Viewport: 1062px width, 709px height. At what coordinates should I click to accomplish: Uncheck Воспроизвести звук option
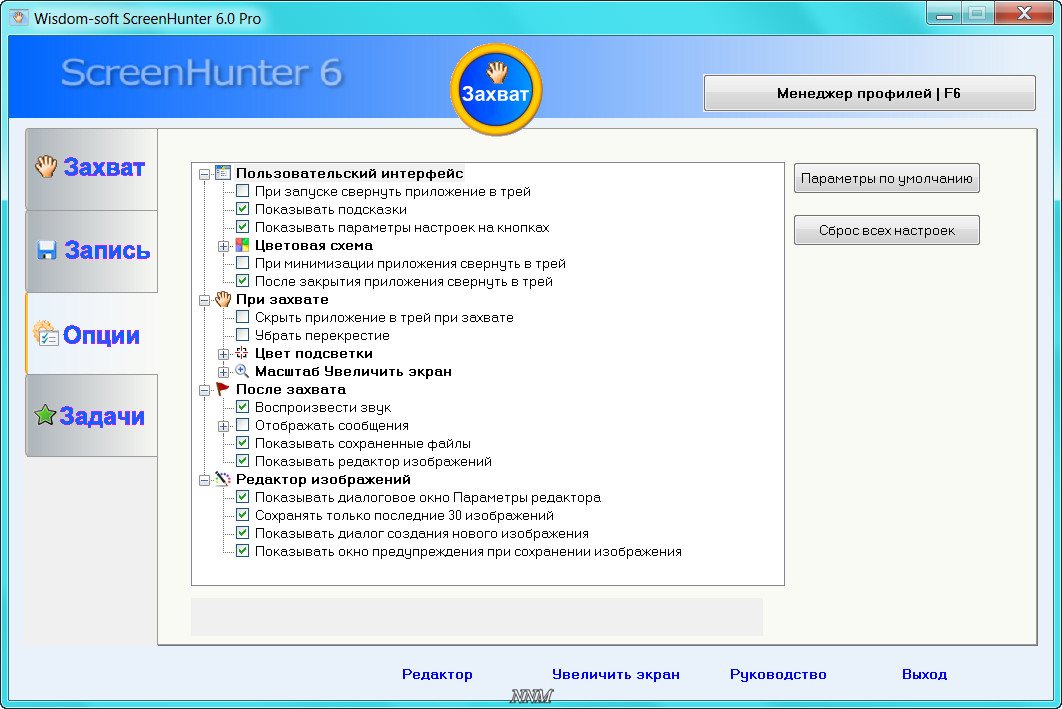pyautogui.click(x=242, y=407)
